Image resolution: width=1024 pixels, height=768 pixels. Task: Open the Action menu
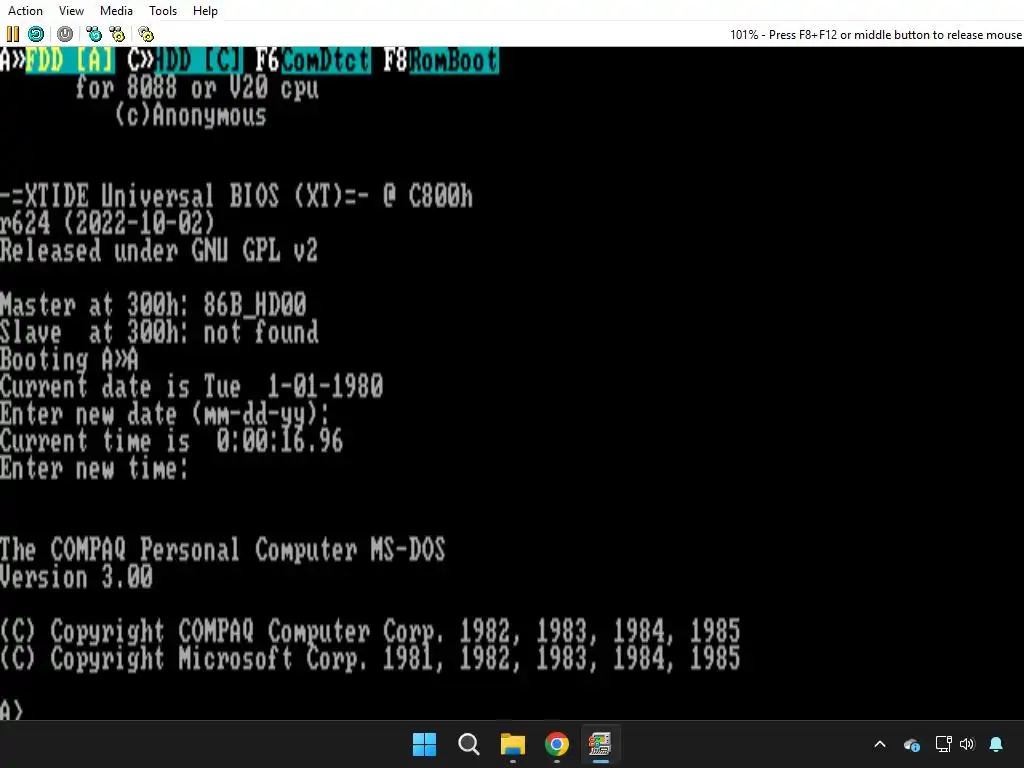pyautogui.click(x=25, y=10)
